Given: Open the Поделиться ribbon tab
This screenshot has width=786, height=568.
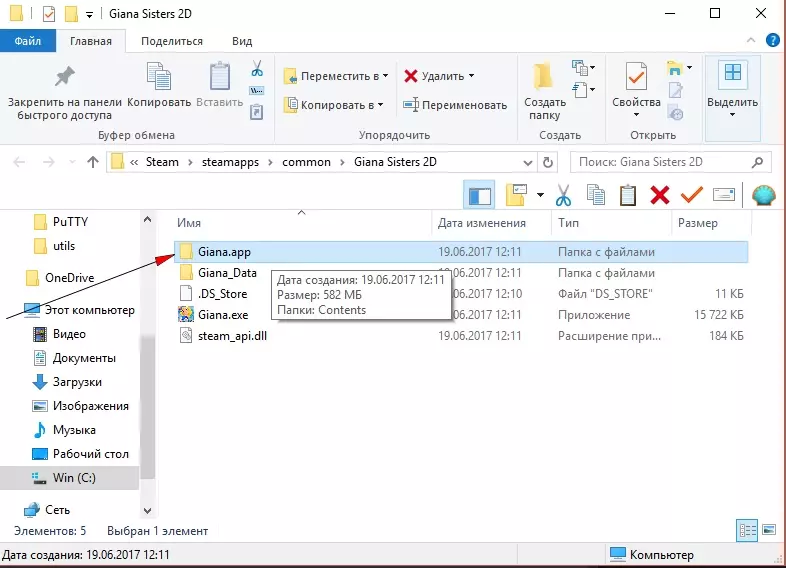Looking at the screenshot, I should click(x=172, y=41).
